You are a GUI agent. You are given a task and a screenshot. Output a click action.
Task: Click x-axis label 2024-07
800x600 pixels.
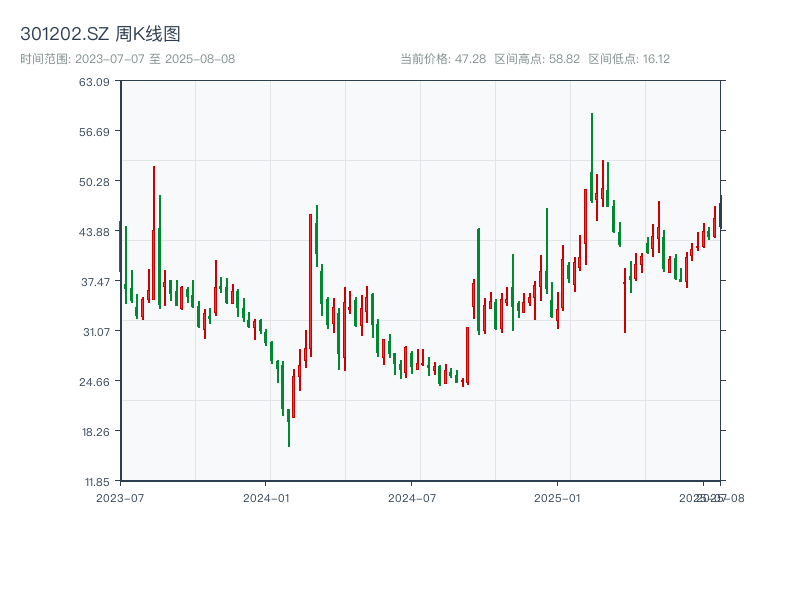tap(412, 498)
